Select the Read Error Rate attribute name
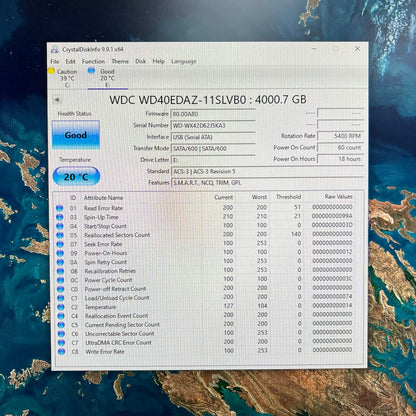This screenshot has width=416, height=416. 103,208
